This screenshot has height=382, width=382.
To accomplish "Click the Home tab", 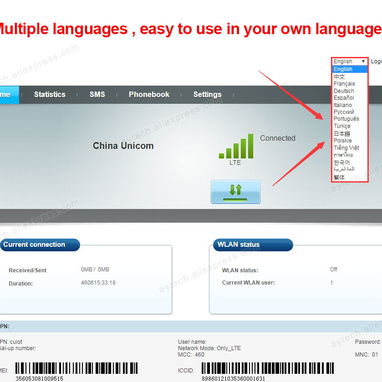I will pyautogui.click(x=9, y=95).
